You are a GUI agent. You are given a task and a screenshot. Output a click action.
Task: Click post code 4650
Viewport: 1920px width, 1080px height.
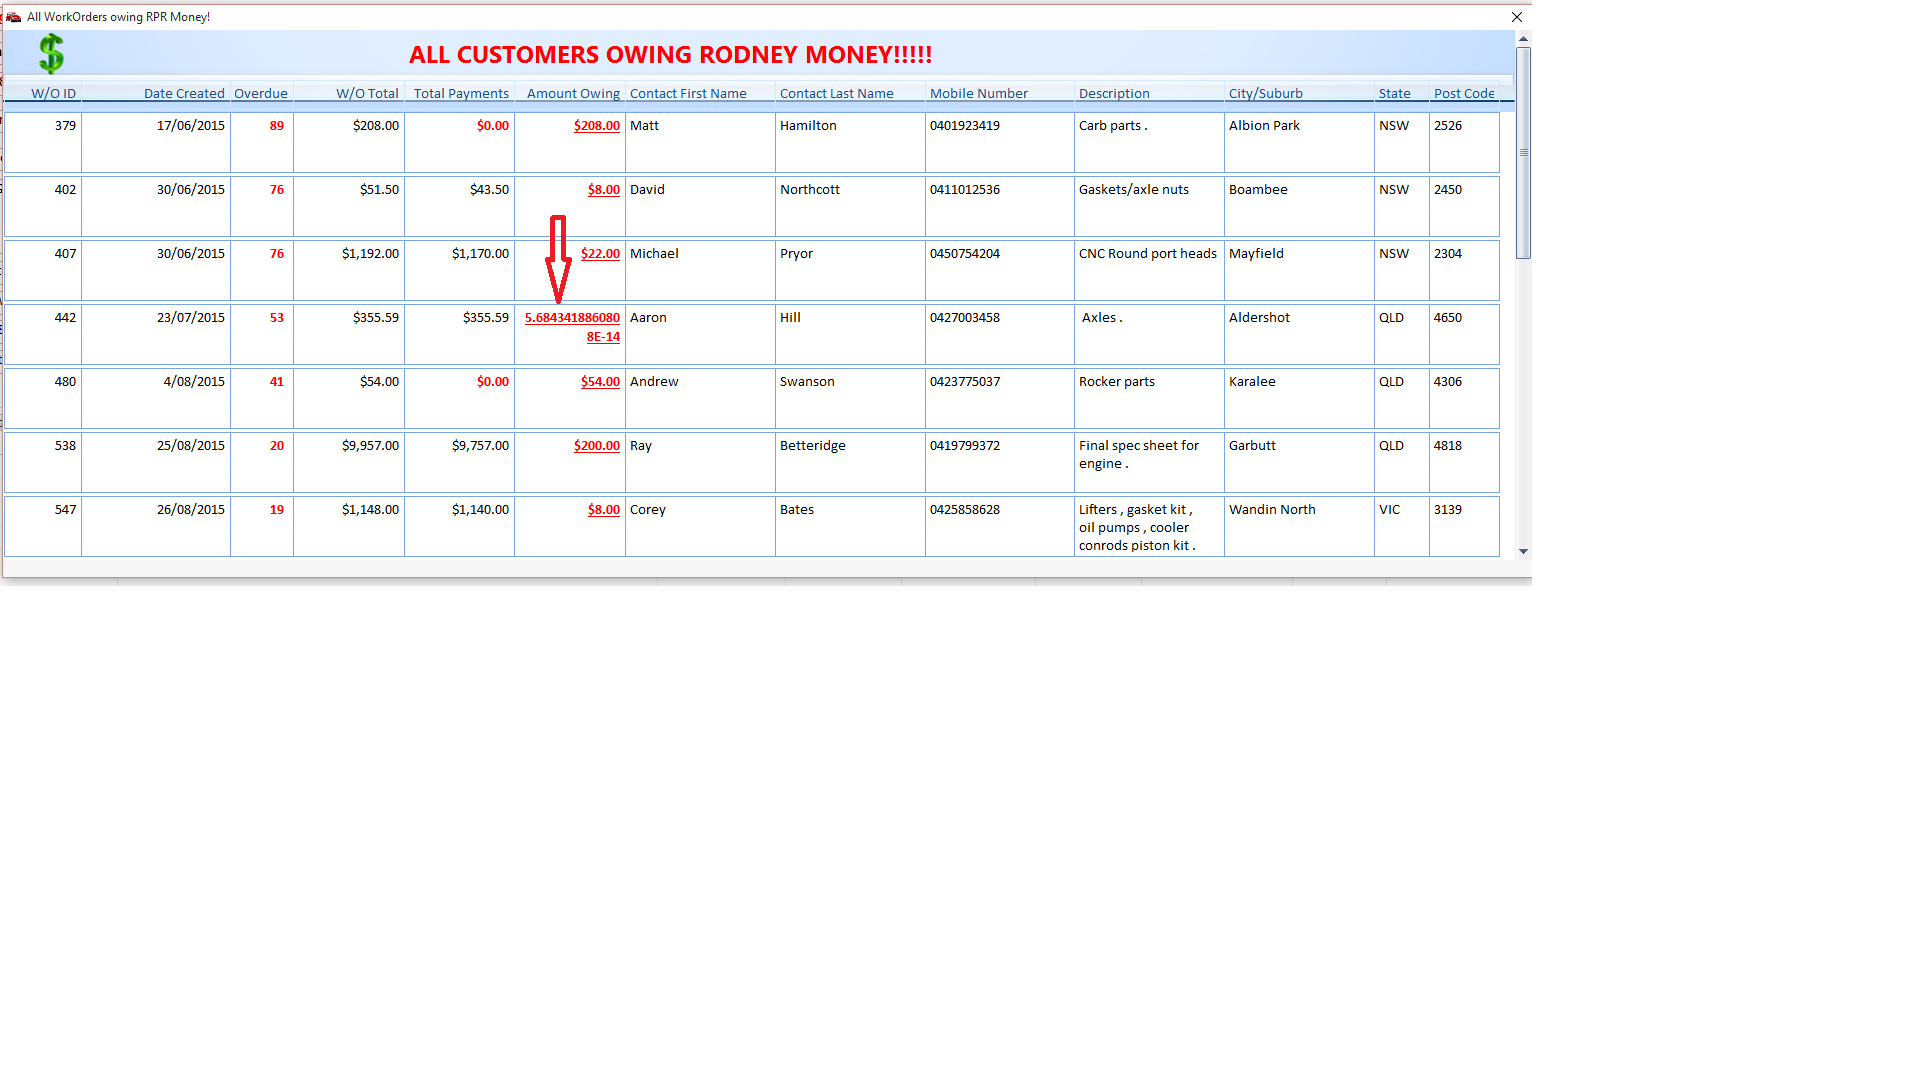pos(1448,318)
